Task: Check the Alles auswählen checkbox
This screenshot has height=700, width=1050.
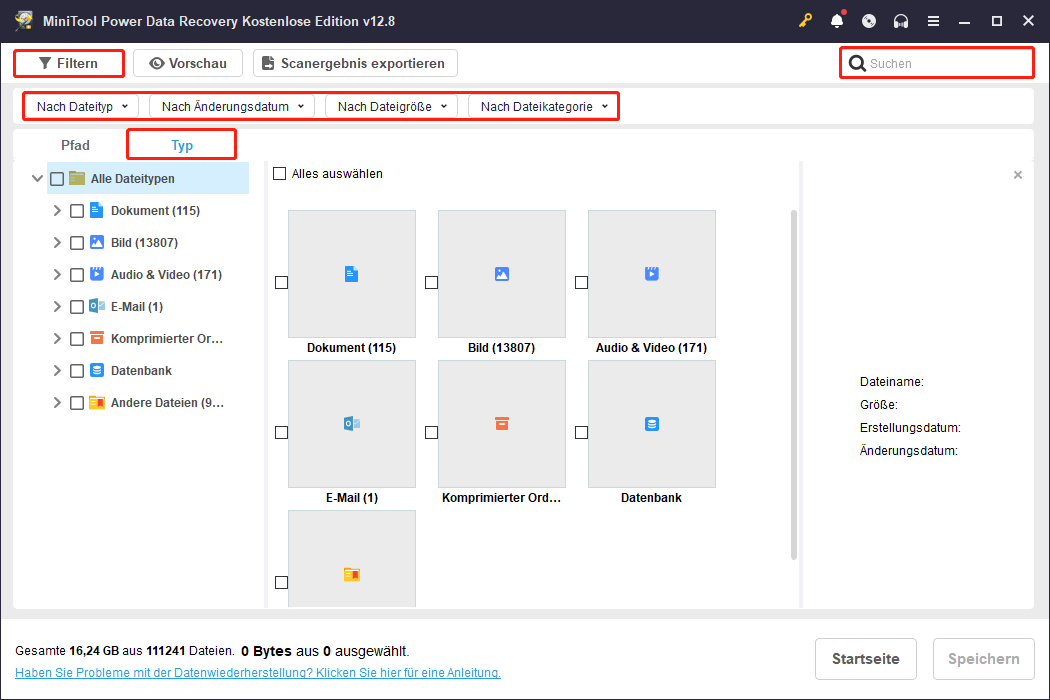Action: point(278,173)
